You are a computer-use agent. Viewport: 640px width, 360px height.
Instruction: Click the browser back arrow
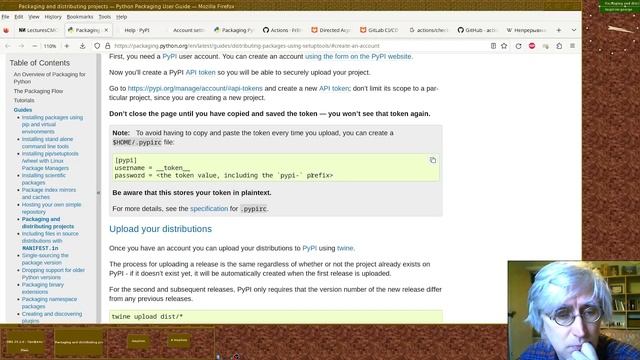[x=8, y=46]
